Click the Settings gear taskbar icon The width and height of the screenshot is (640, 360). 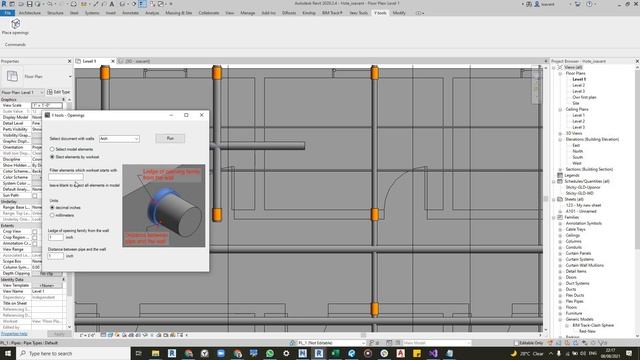[286, 353]
